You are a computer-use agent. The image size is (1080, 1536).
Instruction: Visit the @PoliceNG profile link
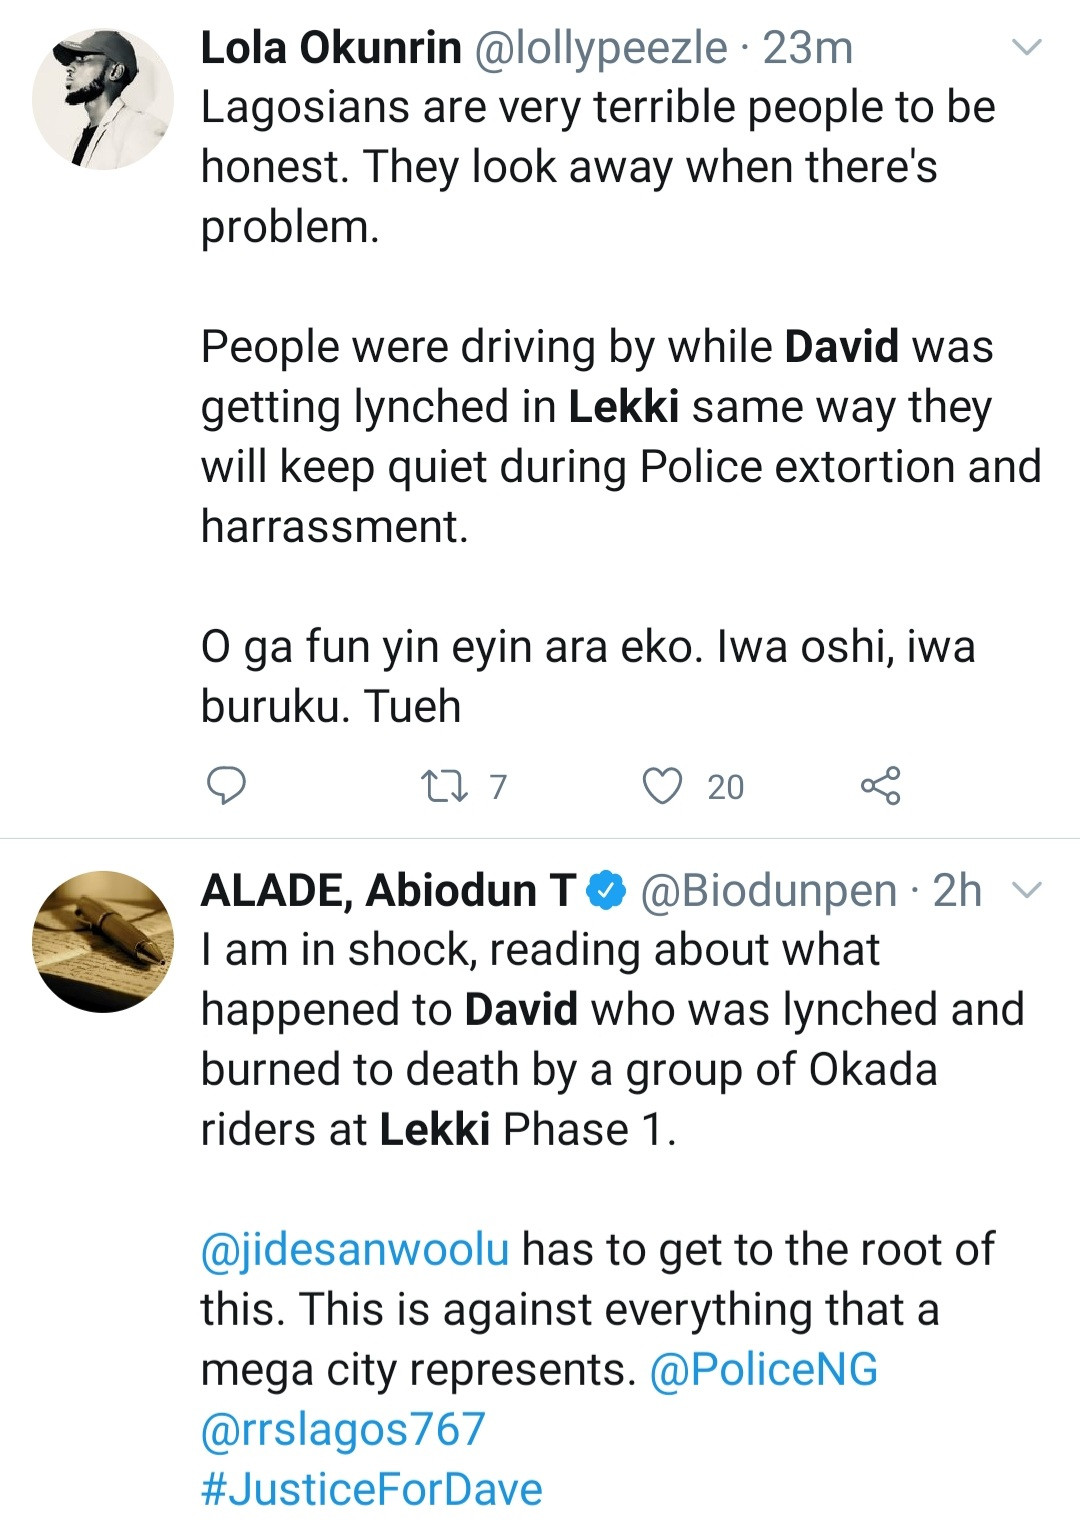pos(764,1369)
